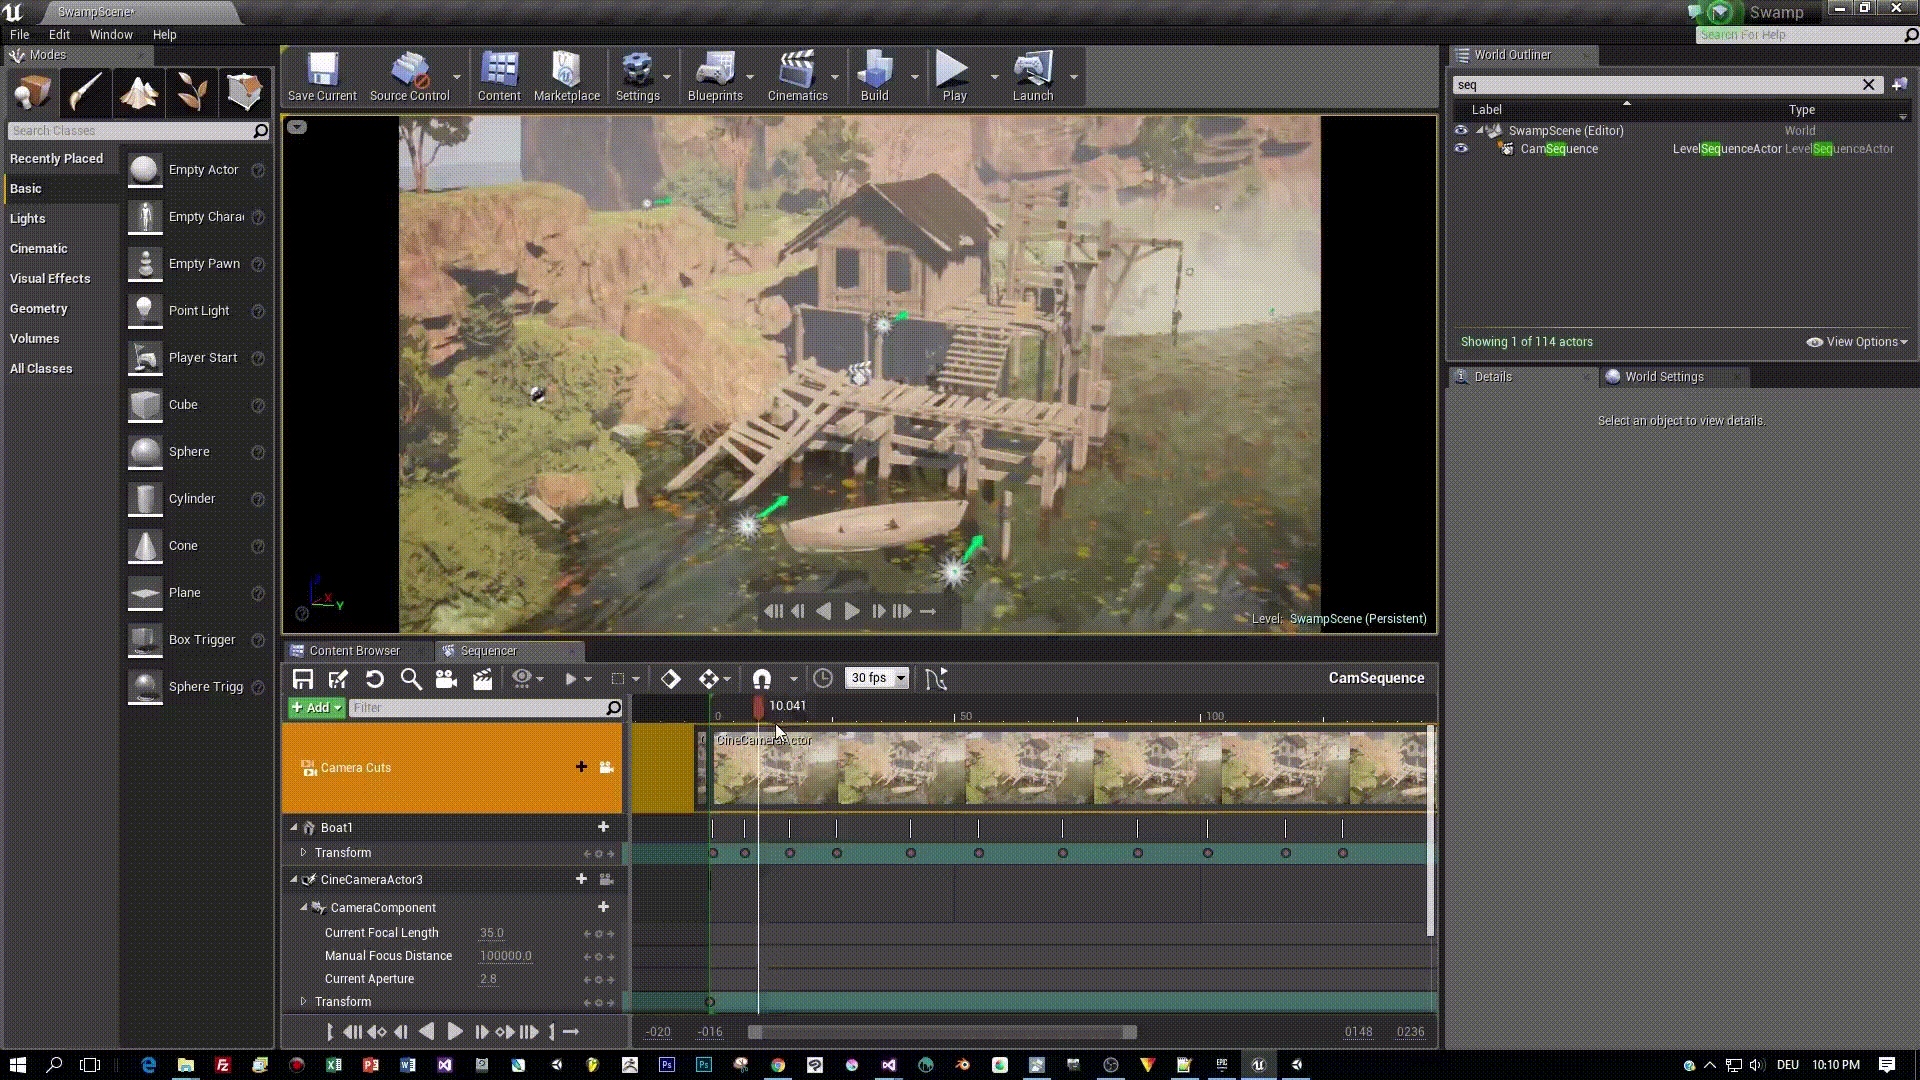Select the Blueprints toolbar icon

[713, 76]
